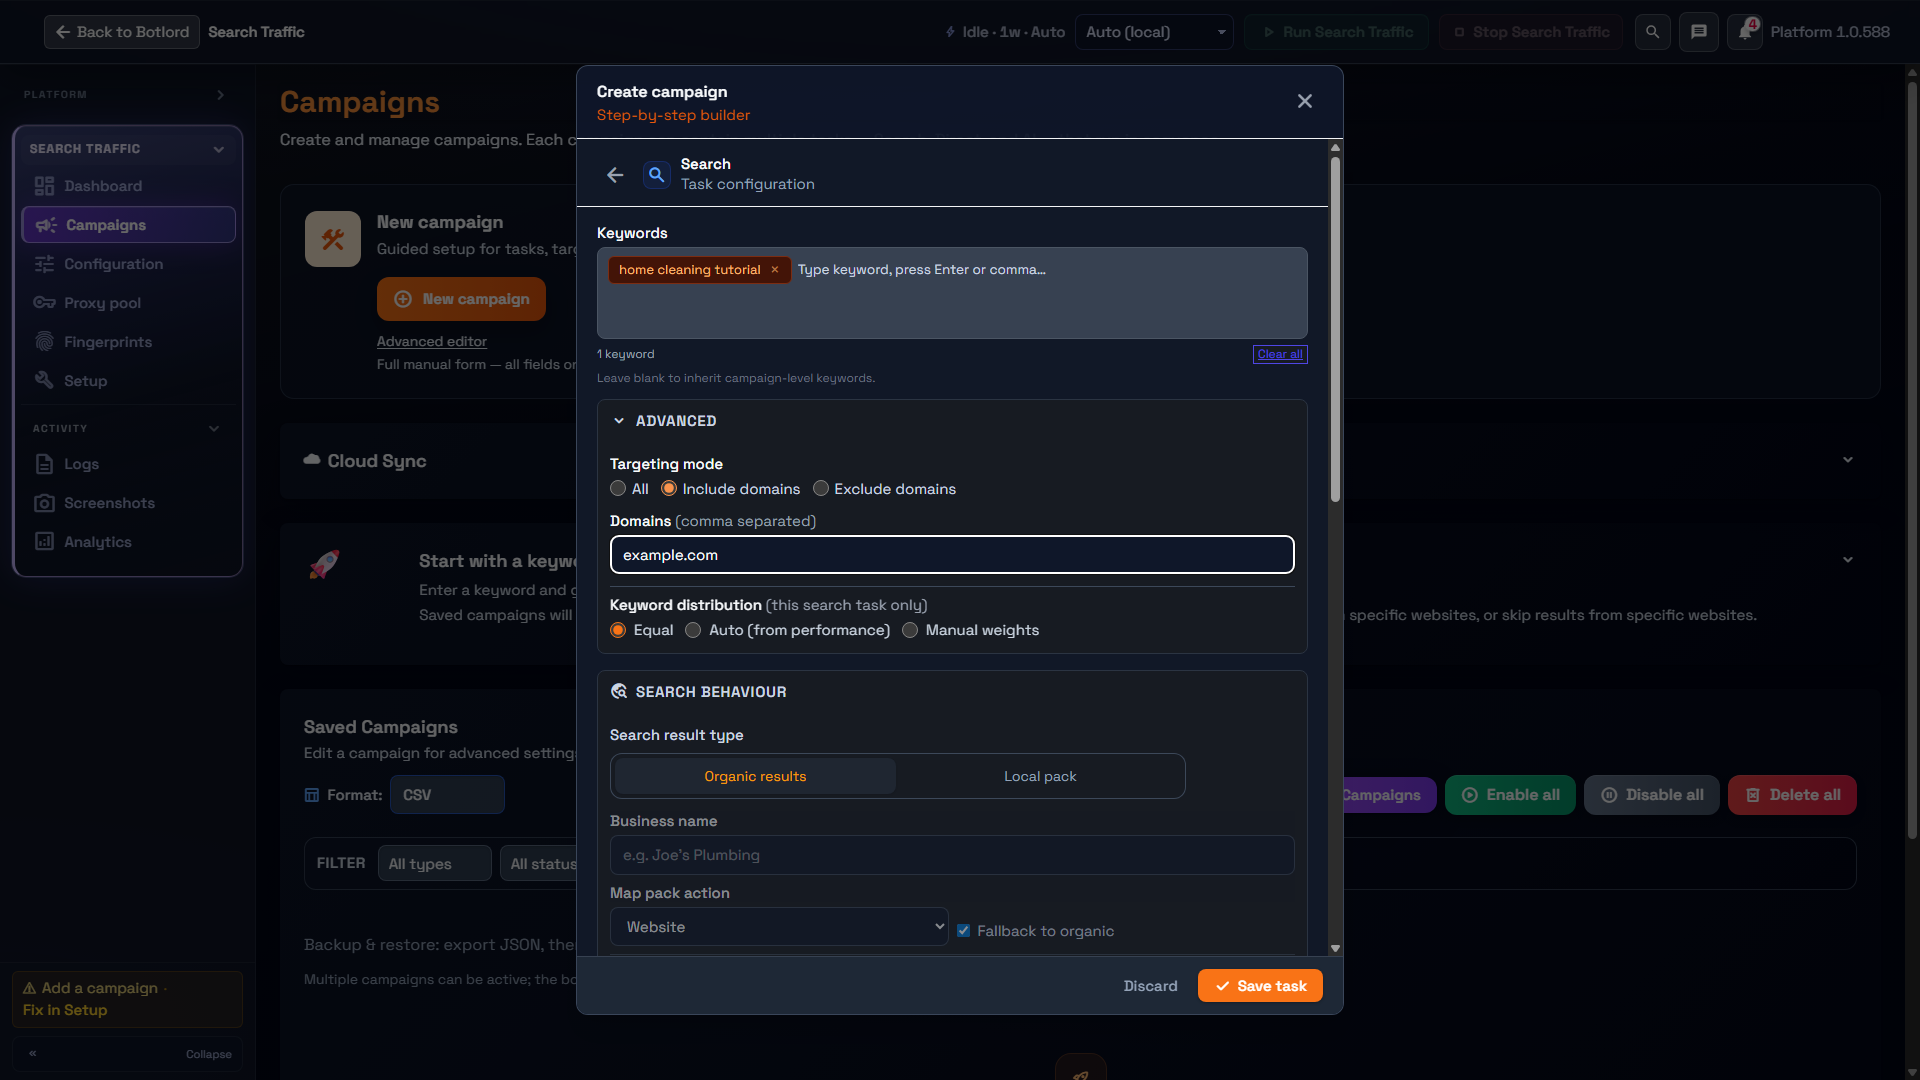Toggle Fallback to organic checkbox
The height and width of the screenshot is (1080, 1920).
tap(964, 931)
